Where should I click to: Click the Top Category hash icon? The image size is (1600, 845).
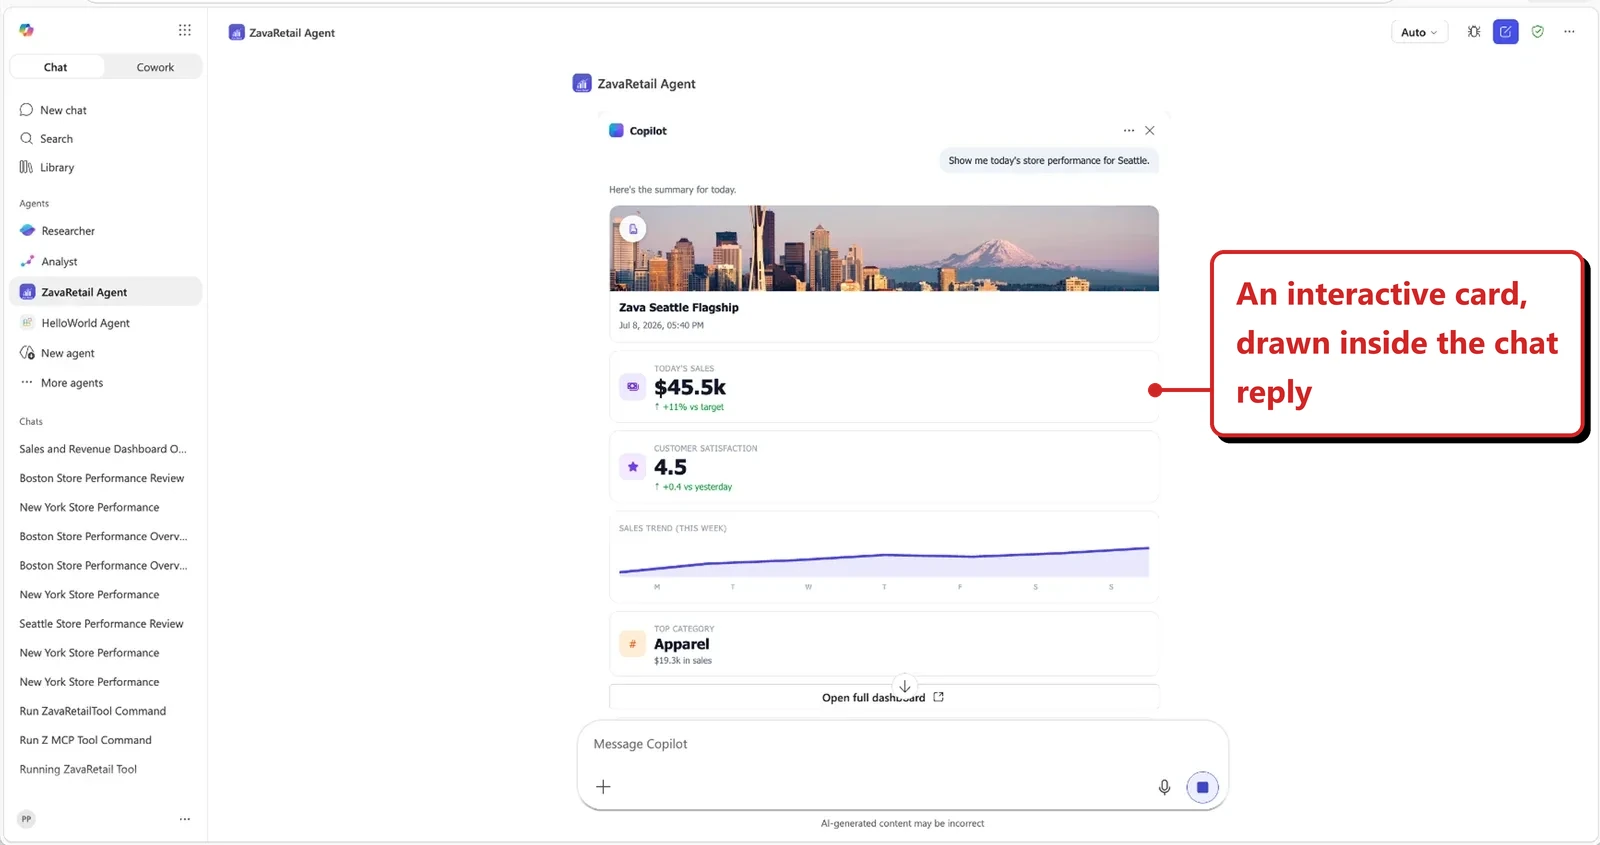(x=633, y=644)
